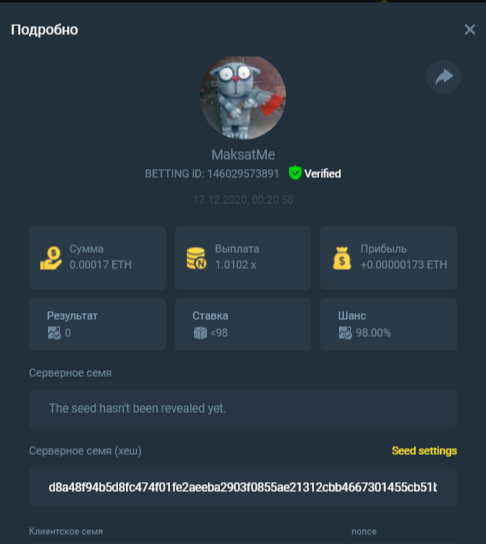Open Seed settings link
Viewport: 486px width, 544px height.
coord(424,451)
